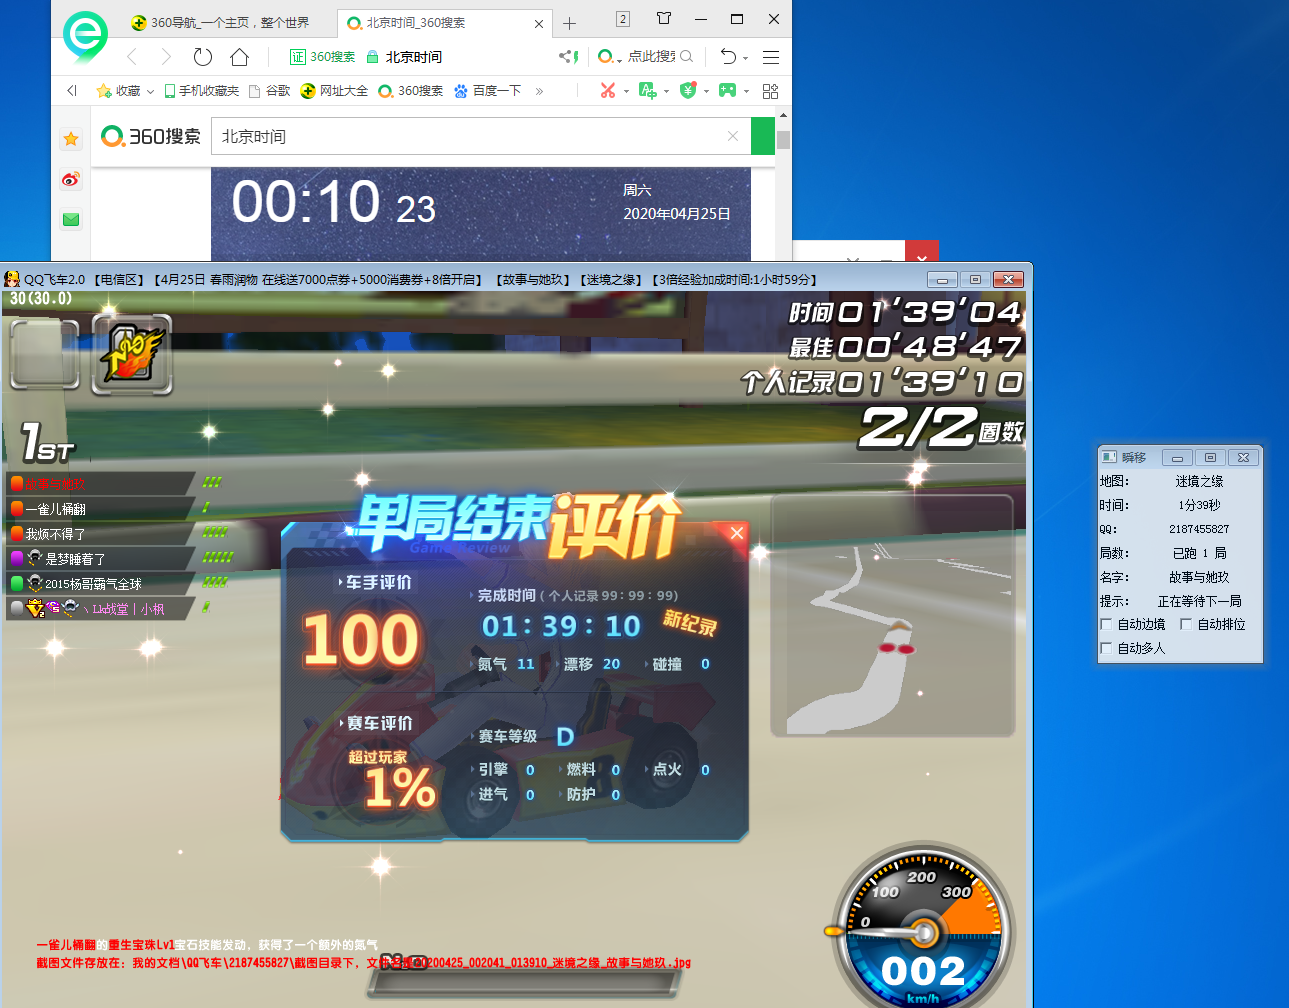The height and width of the screenshot is (1008, 1289).
Task: Go to browser home page icon
Action: coord(239,56)
